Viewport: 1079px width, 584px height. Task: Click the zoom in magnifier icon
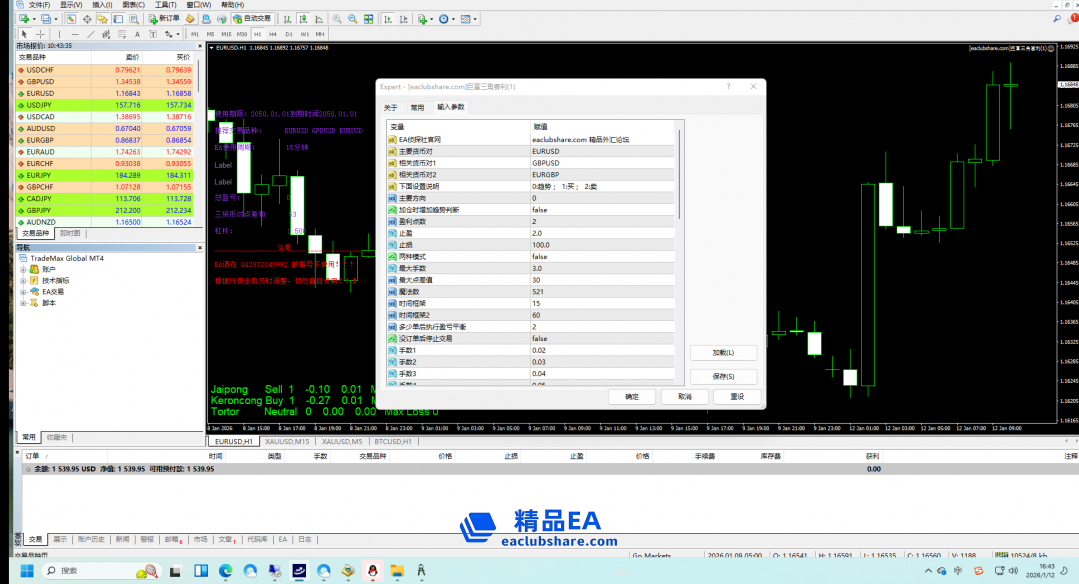[337, 19]
